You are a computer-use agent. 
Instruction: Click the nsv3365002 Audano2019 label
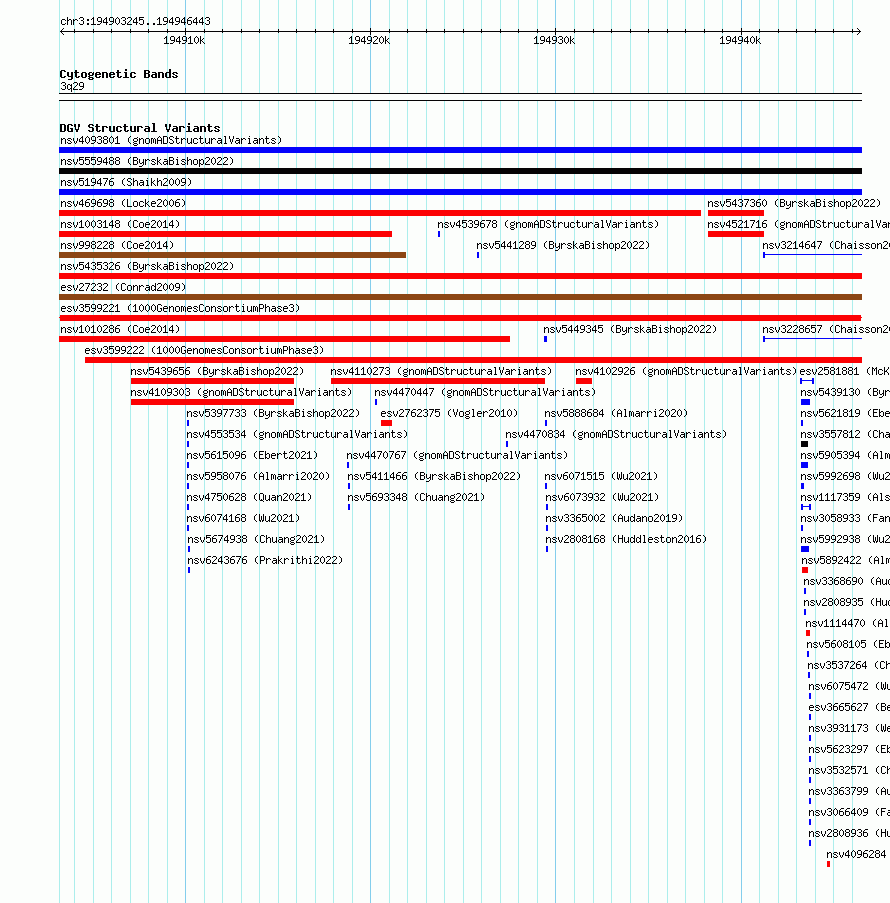(615, 519)
